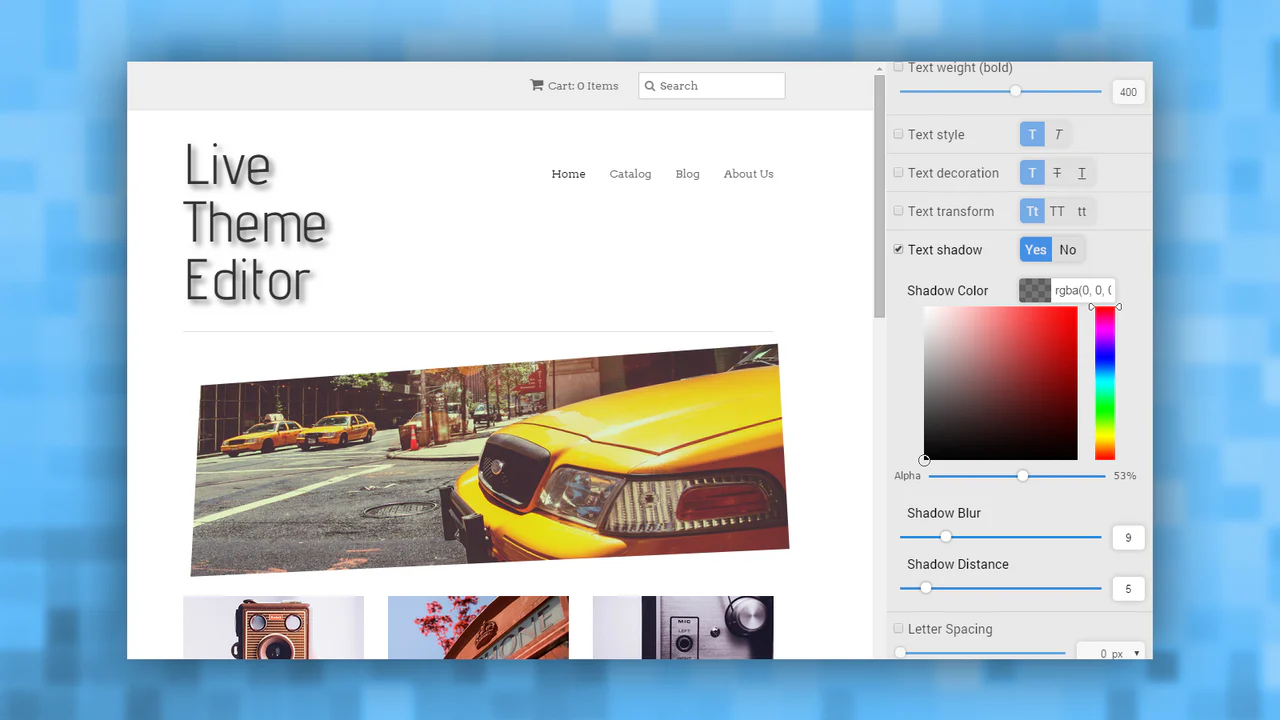Select the normal (non-italic) text style icon
Viewport: 1280px width, 720px height.
[x=1032, y=135]
